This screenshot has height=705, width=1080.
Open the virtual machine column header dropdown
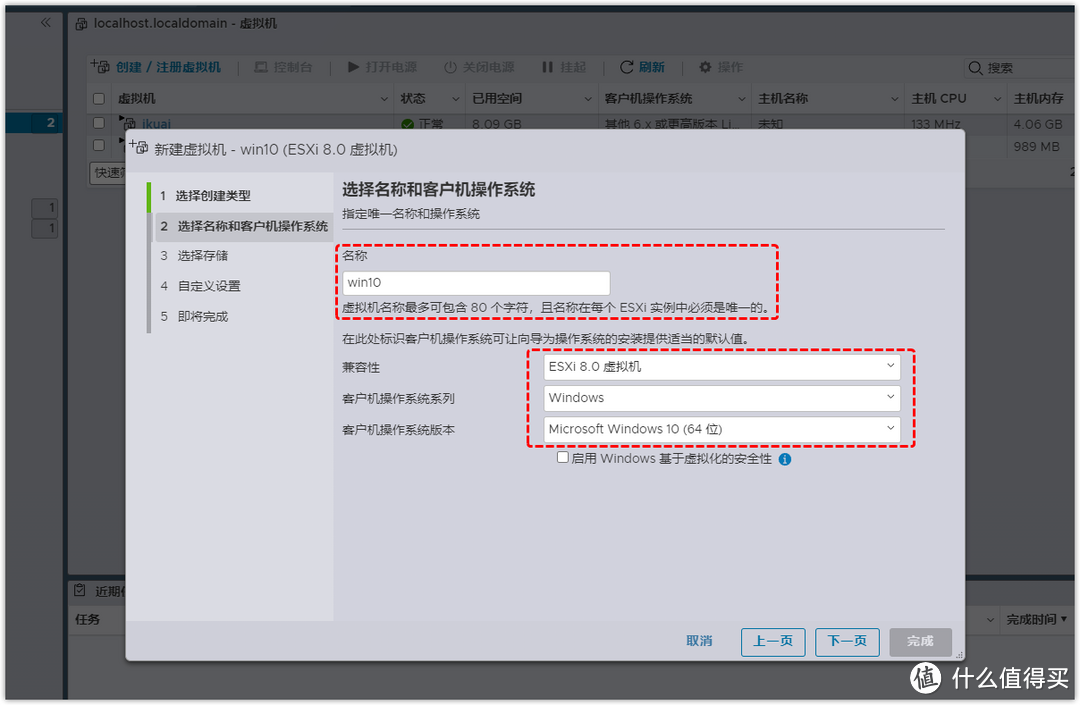[x=384, y=99]
